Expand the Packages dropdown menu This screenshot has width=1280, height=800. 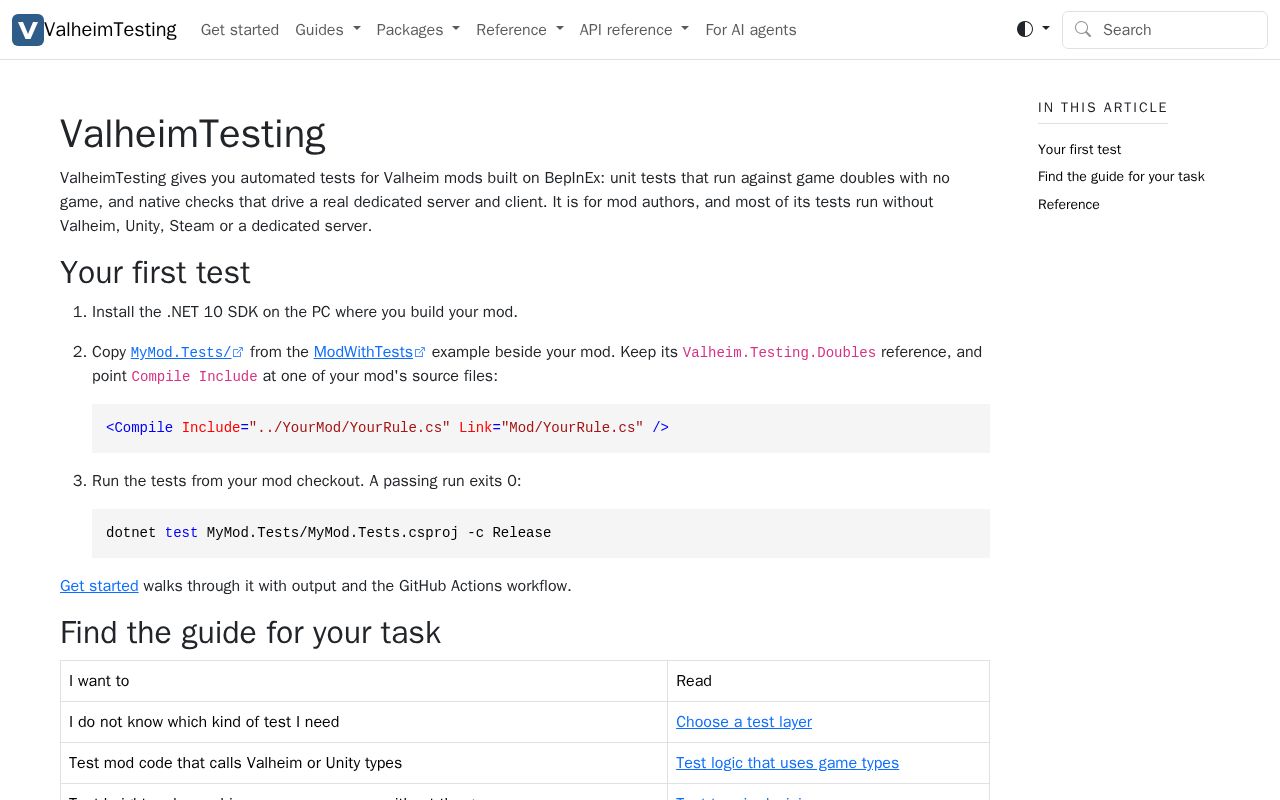(418, 30)
